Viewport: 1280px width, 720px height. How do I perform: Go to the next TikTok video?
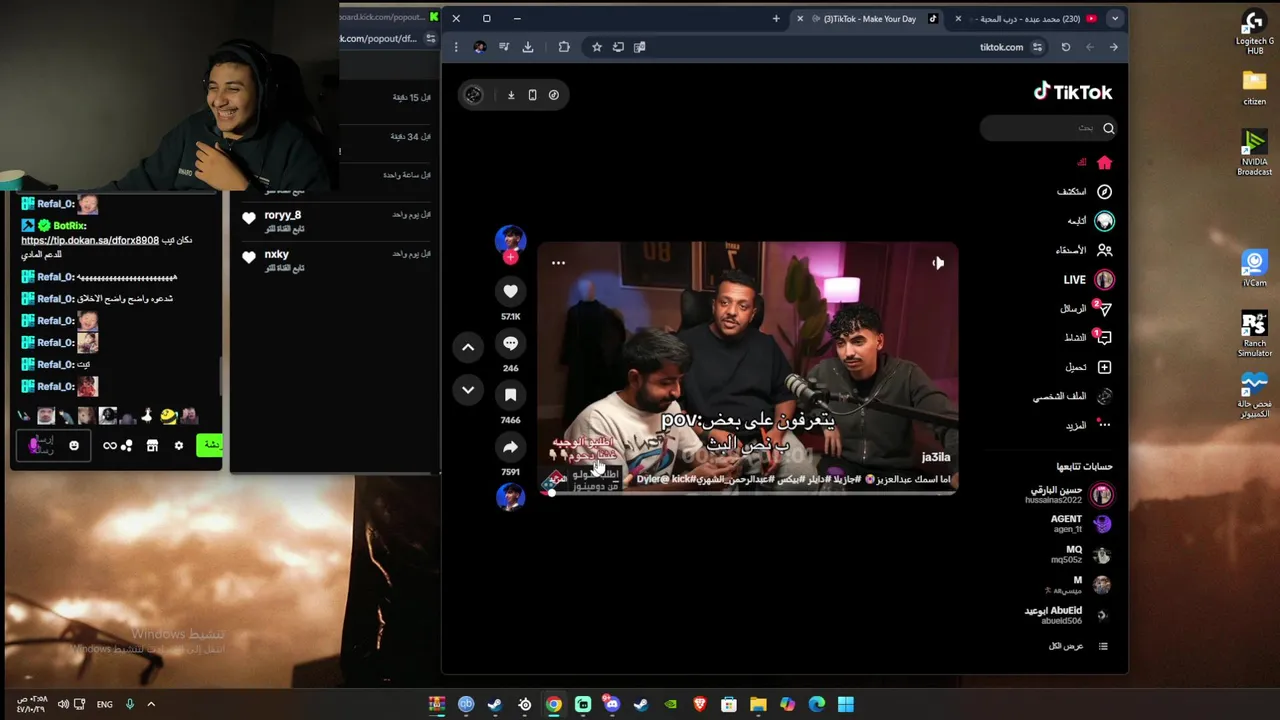coord(468,389)
